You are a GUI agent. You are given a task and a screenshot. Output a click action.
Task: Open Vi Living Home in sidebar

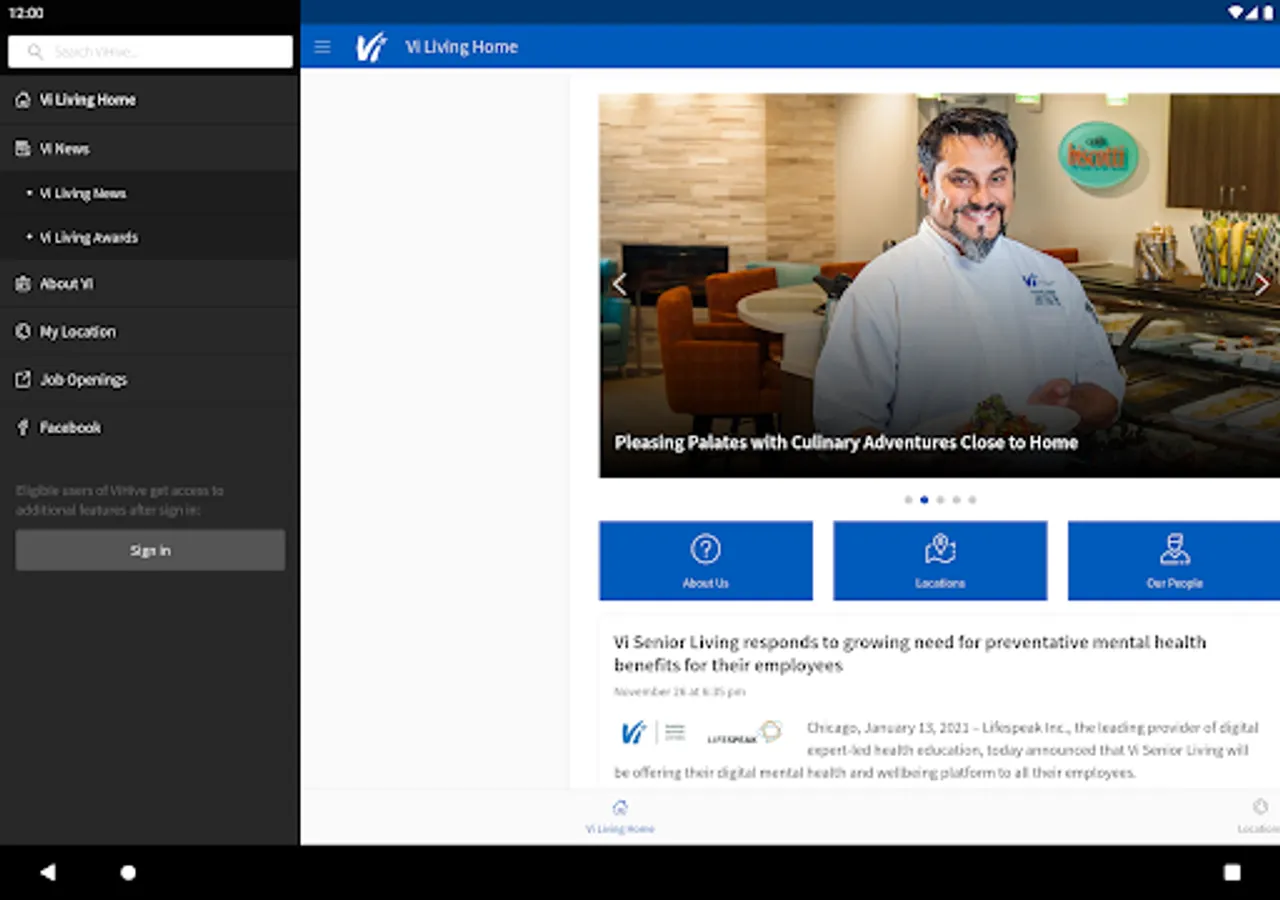pos(150,100)
